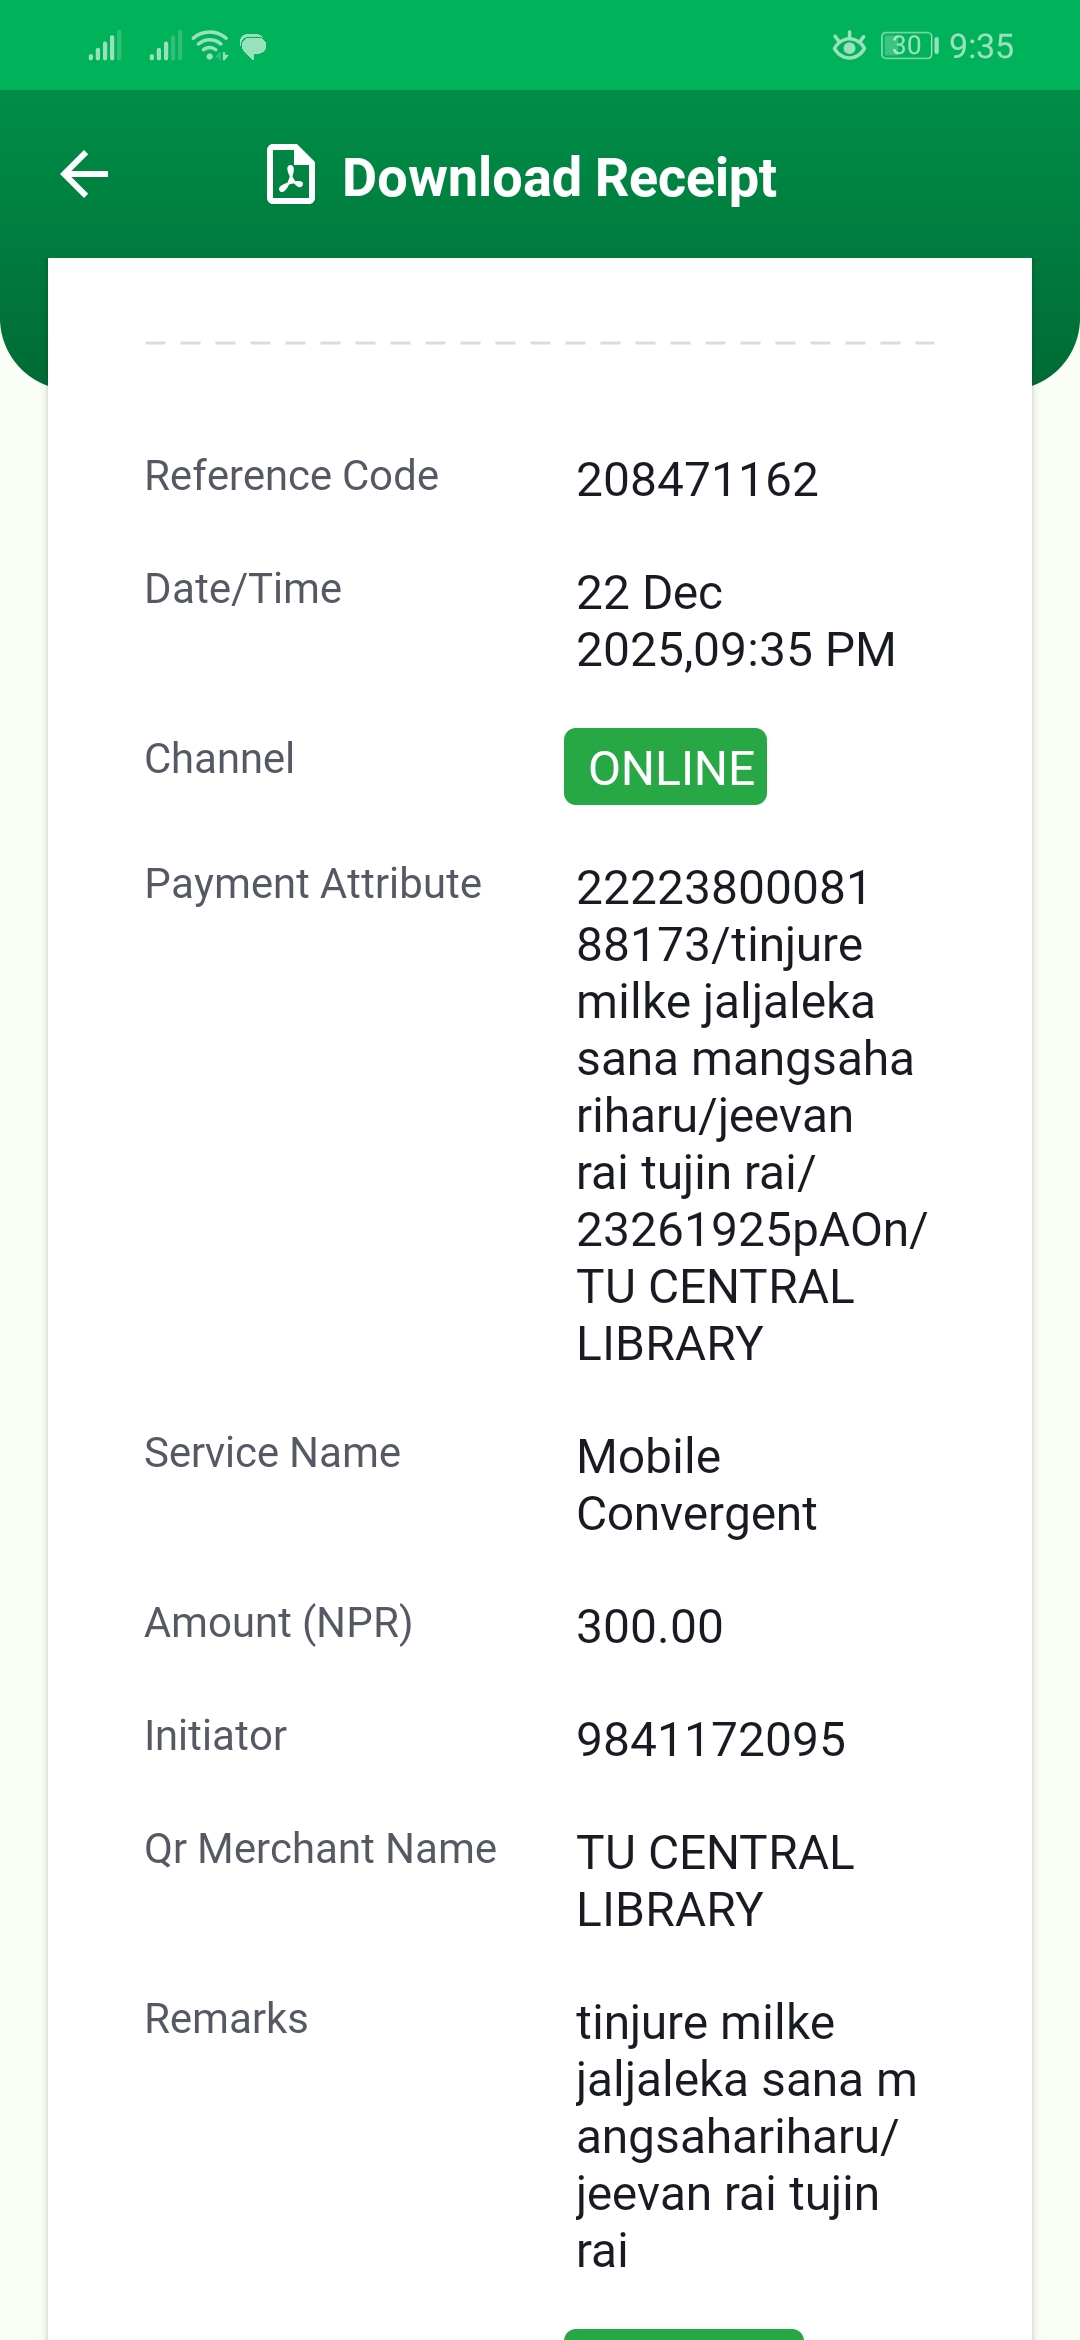Select the initiator number 9841172095
This screenshot has height=2340, width=1080.
(711, 1740)
